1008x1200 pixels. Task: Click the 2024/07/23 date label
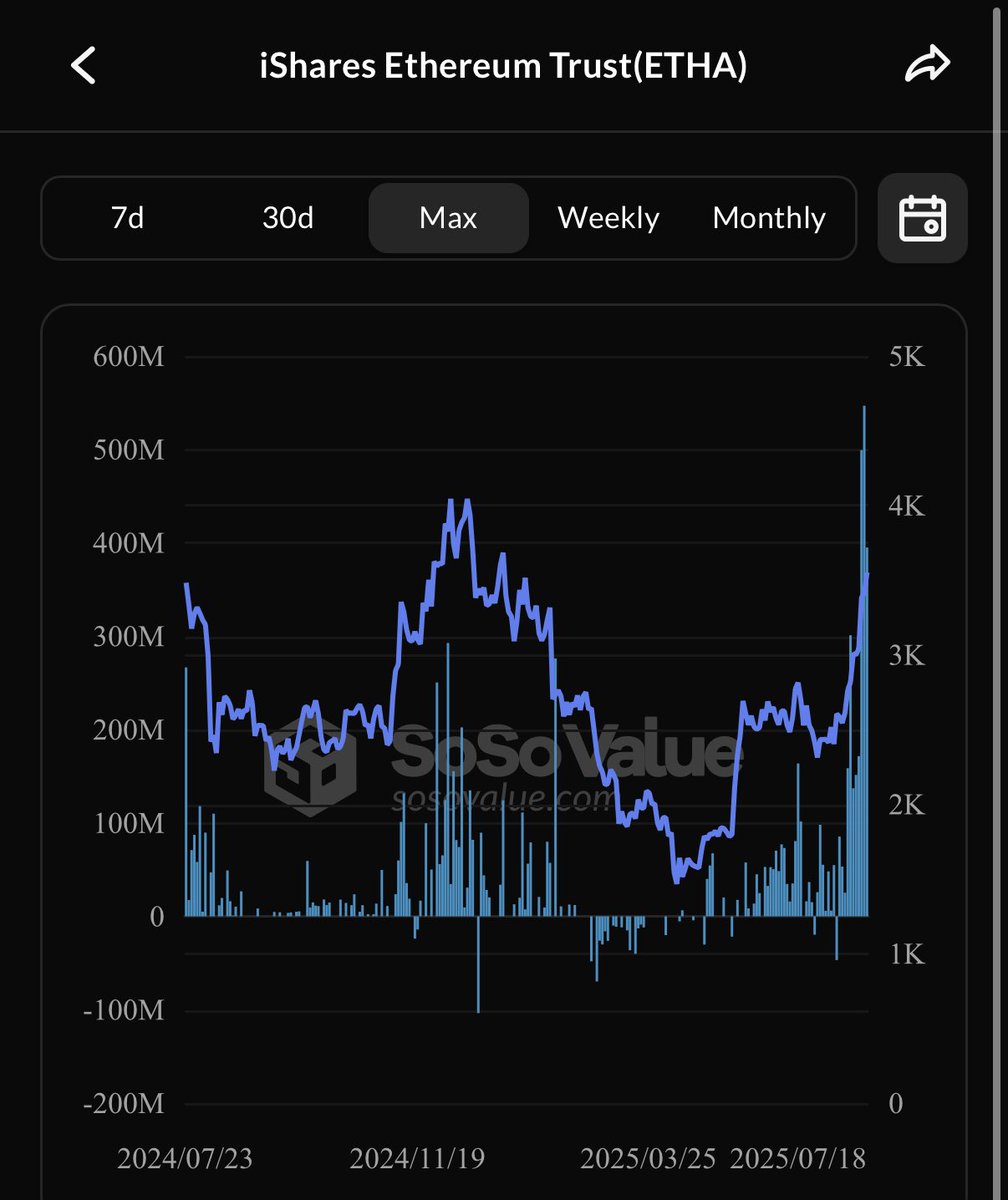[185, 1159]
